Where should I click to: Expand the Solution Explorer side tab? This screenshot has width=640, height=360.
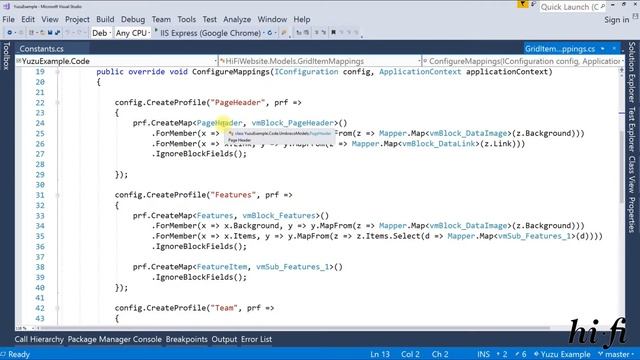632,72
